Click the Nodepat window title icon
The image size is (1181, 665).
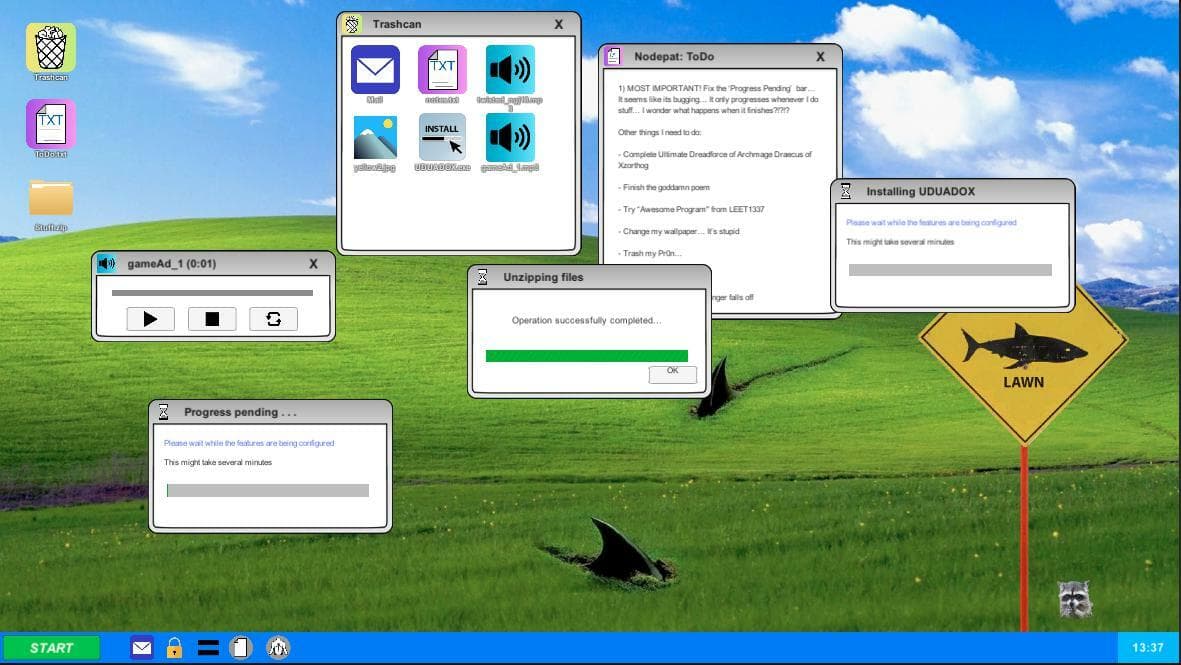[x=613, y=56]
